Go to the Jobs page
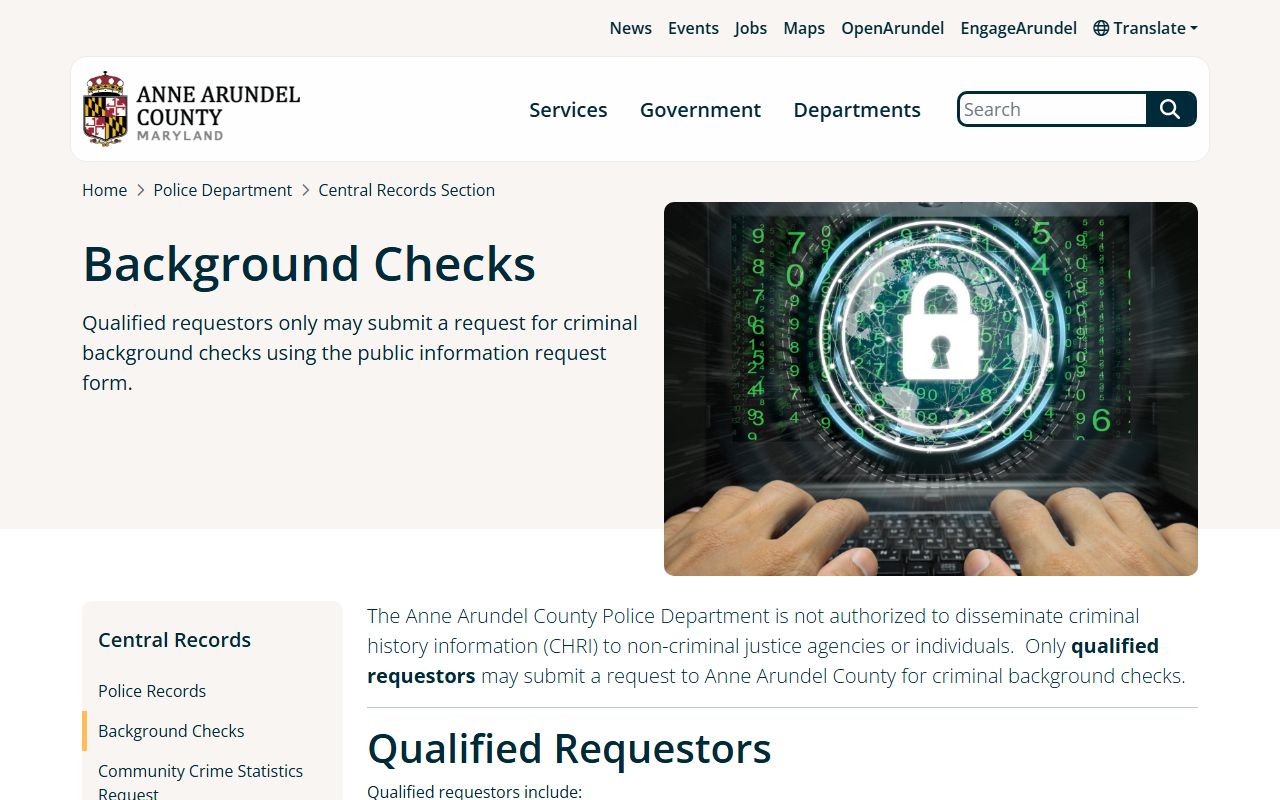The width and height of the screenshot is (1280, 800). [x=751, y=28]
